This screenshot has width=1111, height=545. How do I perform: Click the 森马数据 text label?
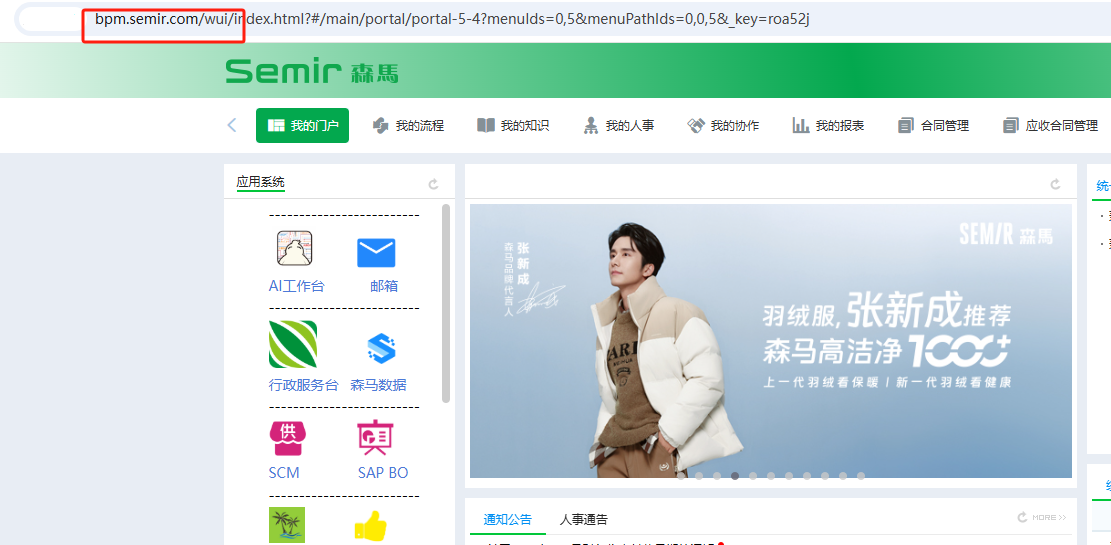coord(378,385)
